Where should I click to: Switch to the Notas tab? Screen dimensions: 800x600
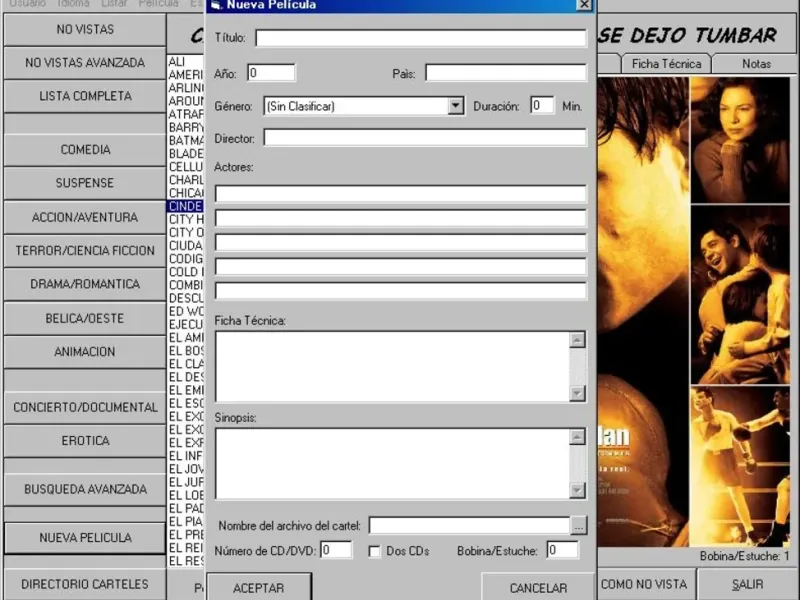pos(756,64)
